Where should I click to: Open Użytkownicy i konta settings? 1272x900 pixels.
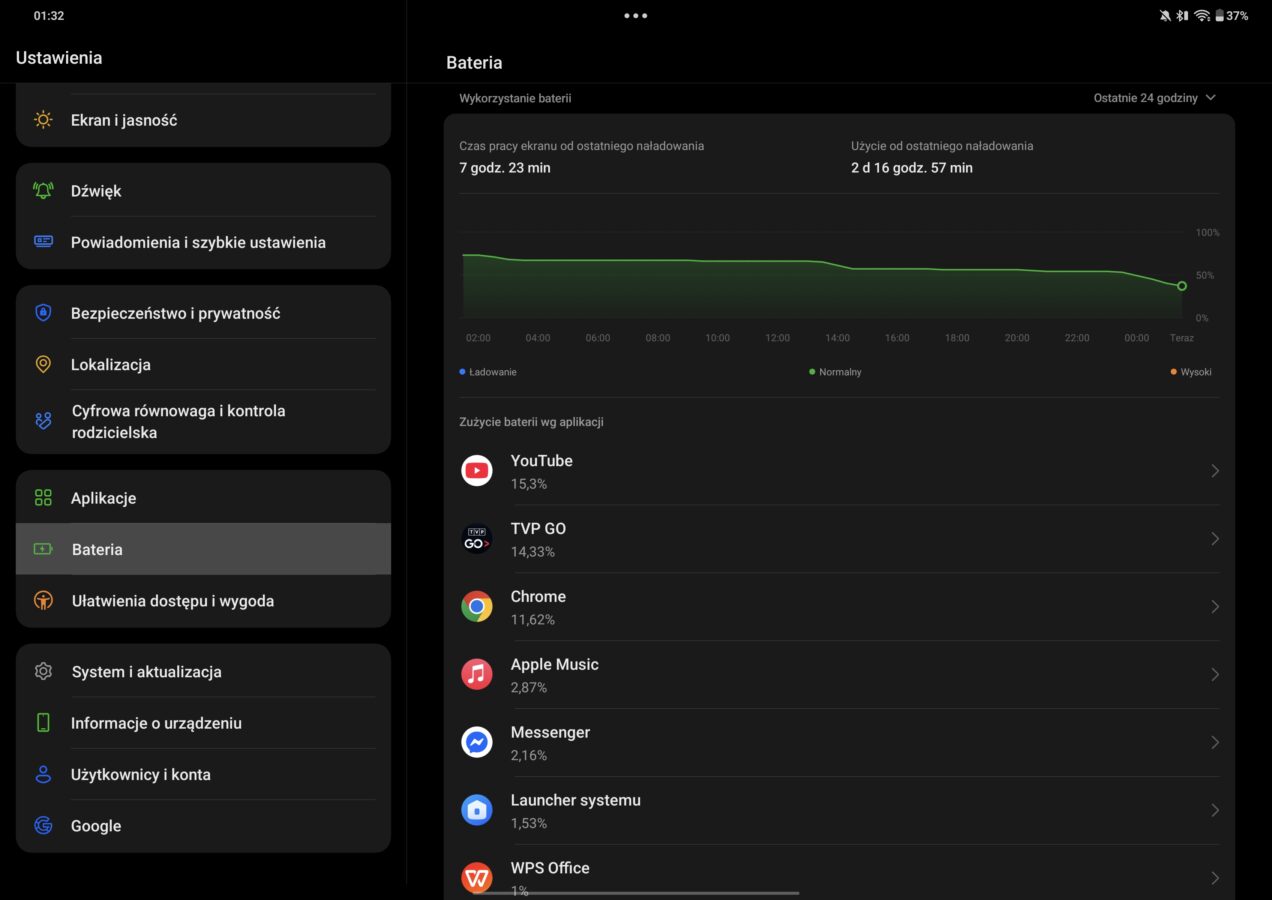203,774
